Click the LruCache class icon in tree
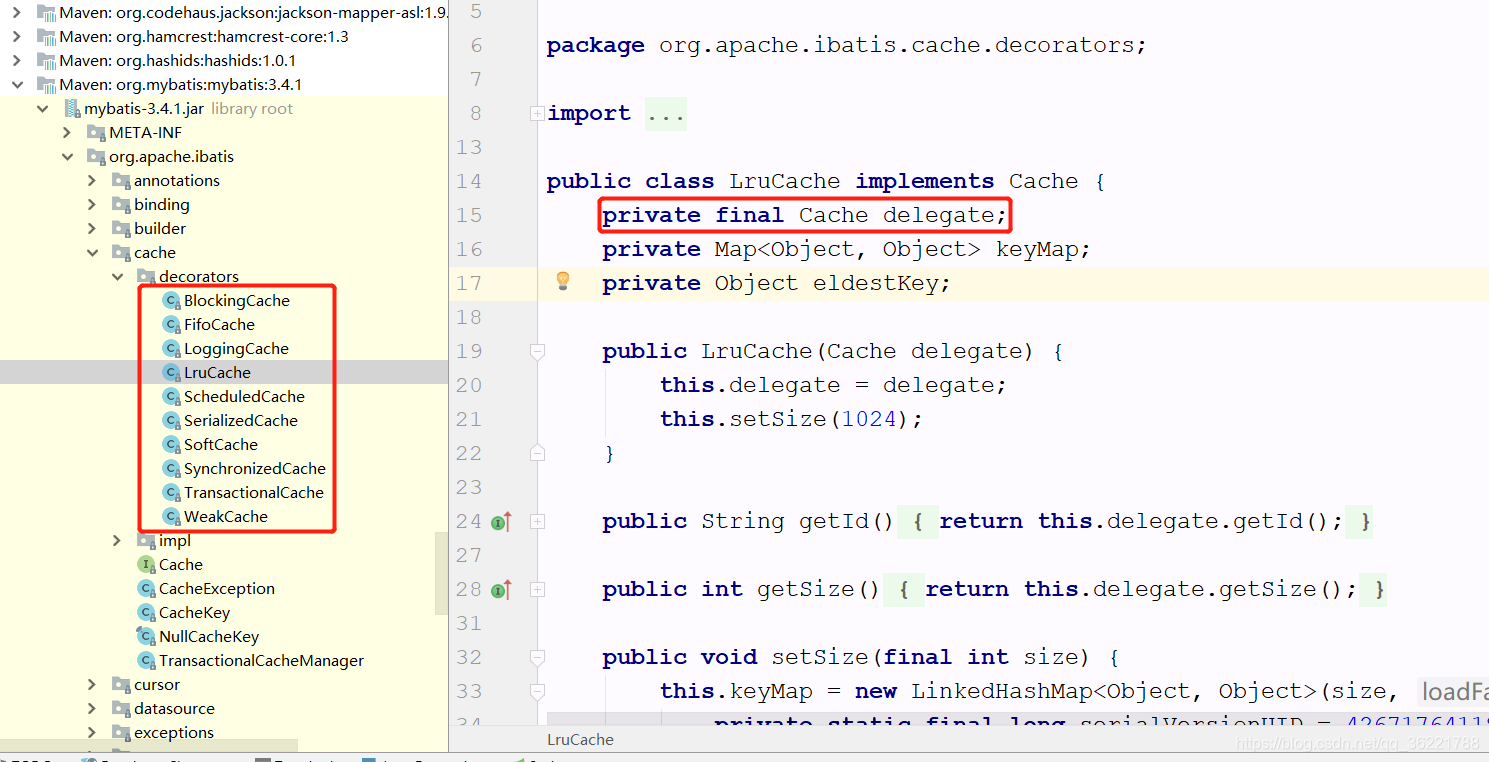 [x=171, y=372]
